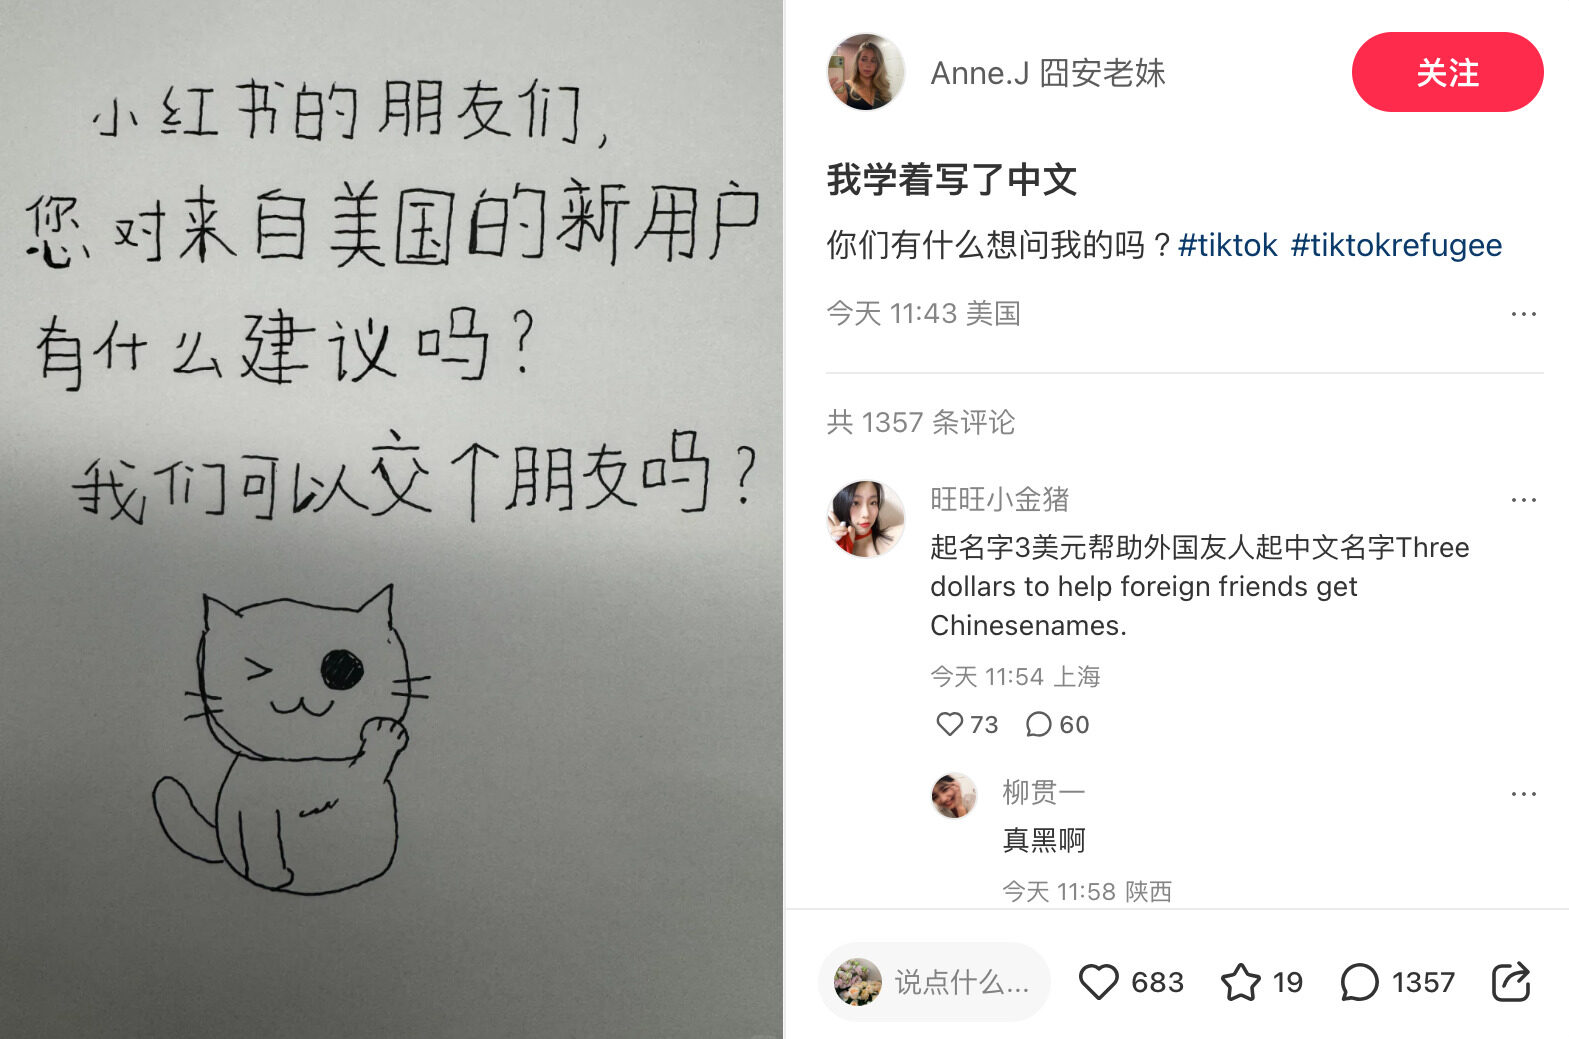This screenshot has height=1039, width=1569.
Task: Open the #tiktokrefugee hashtag
Action: coord(1396,245)
